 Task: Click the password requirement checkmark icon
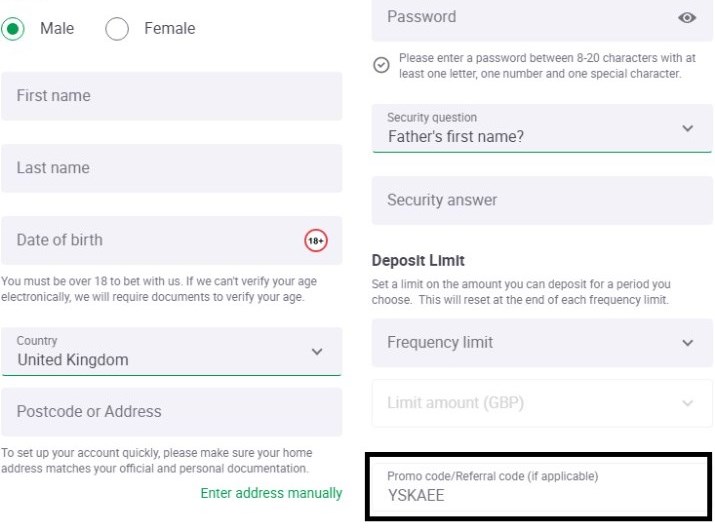coord(381,65)
